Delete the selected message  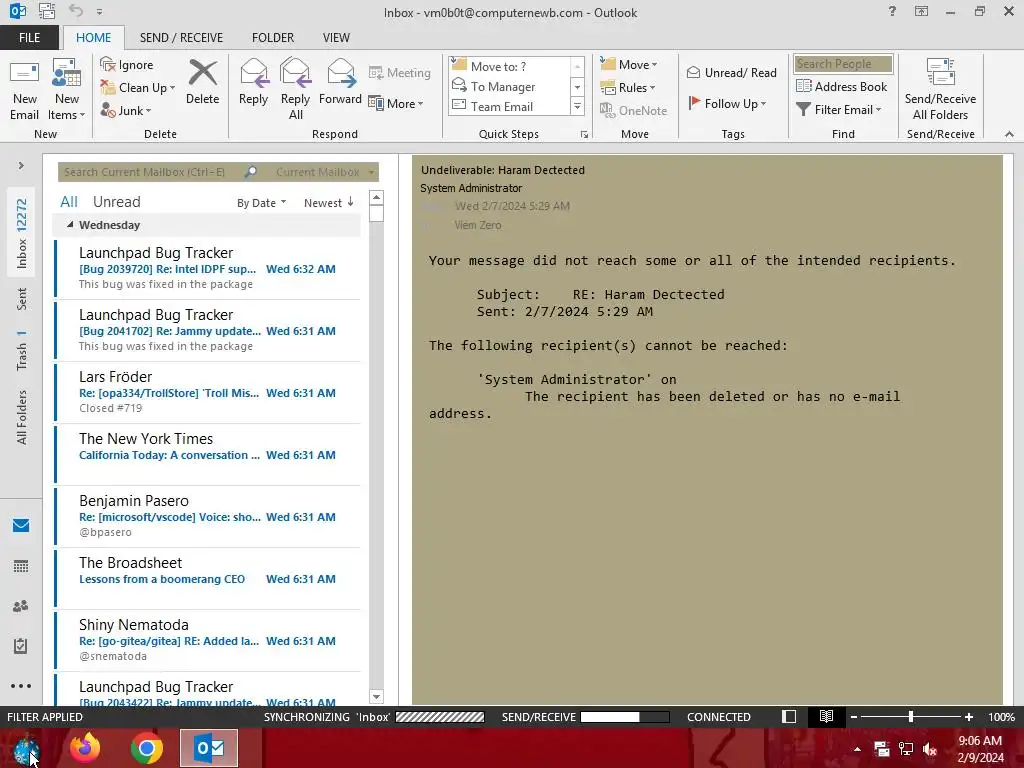click(202, 82)
